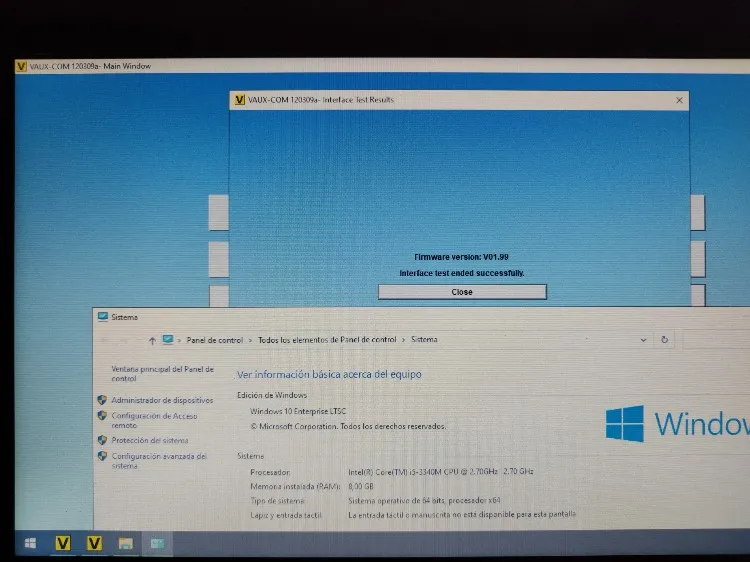Click VAUX-COM Main Window title icon
The image size is (750, 562).
pos(21,66)
